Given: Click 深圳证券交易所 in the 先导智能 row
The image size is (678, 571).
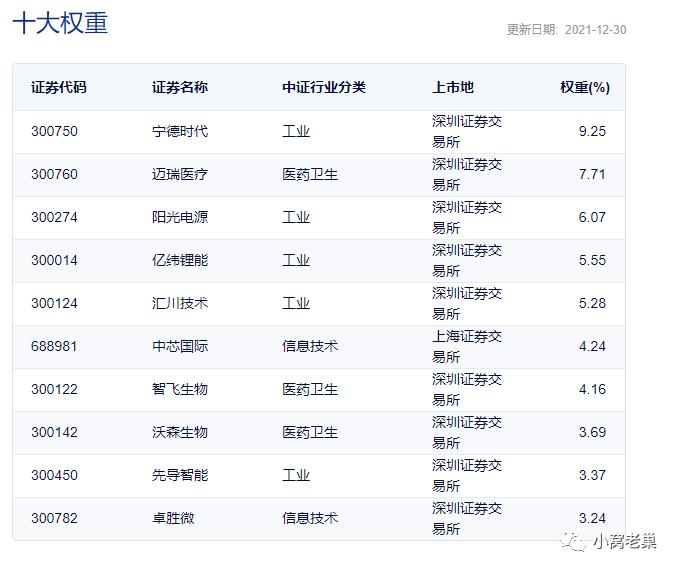Looking at the screenshot, I should coord(467,475).
